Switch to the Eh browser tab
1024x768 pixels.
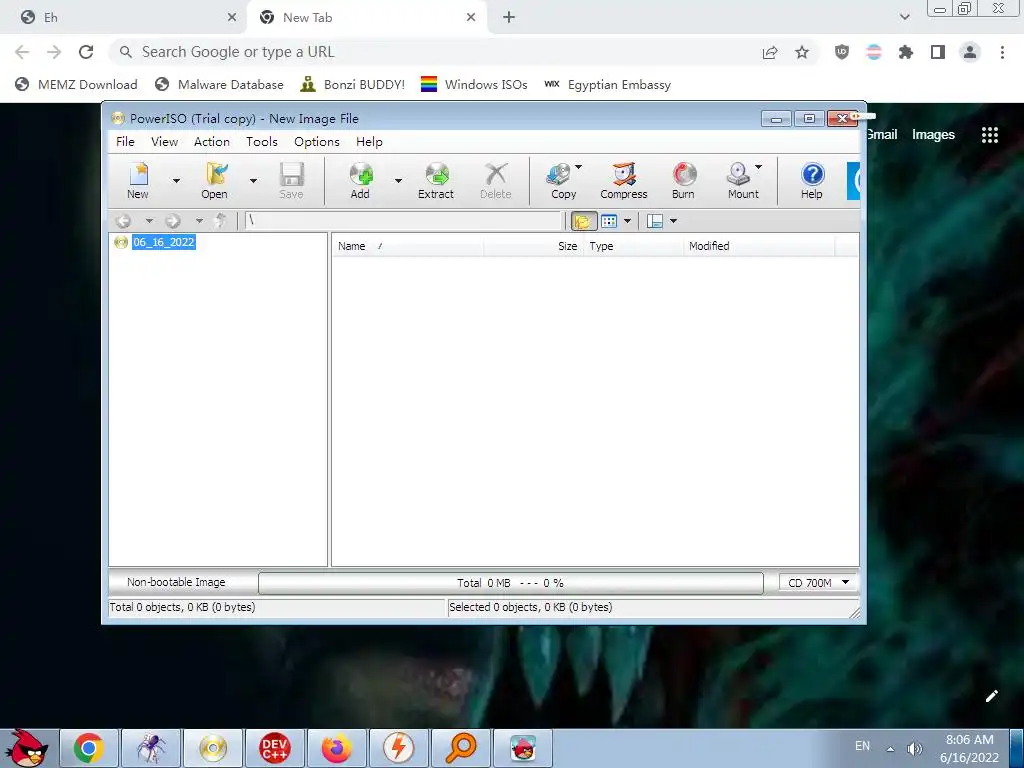[124, 18]
